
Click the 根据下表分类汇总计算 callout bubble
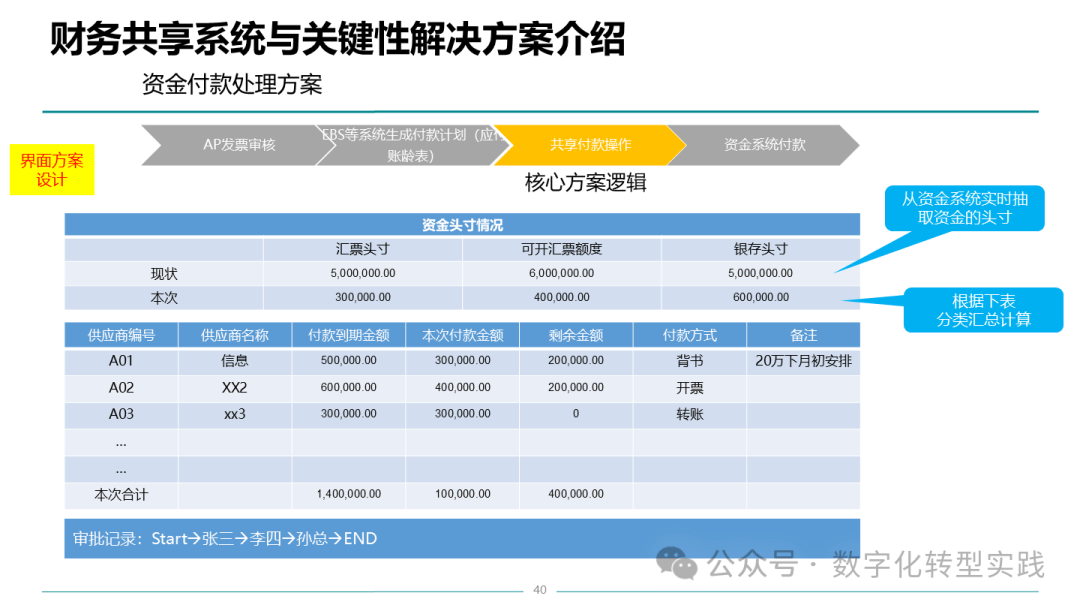[x=983, y=310]
